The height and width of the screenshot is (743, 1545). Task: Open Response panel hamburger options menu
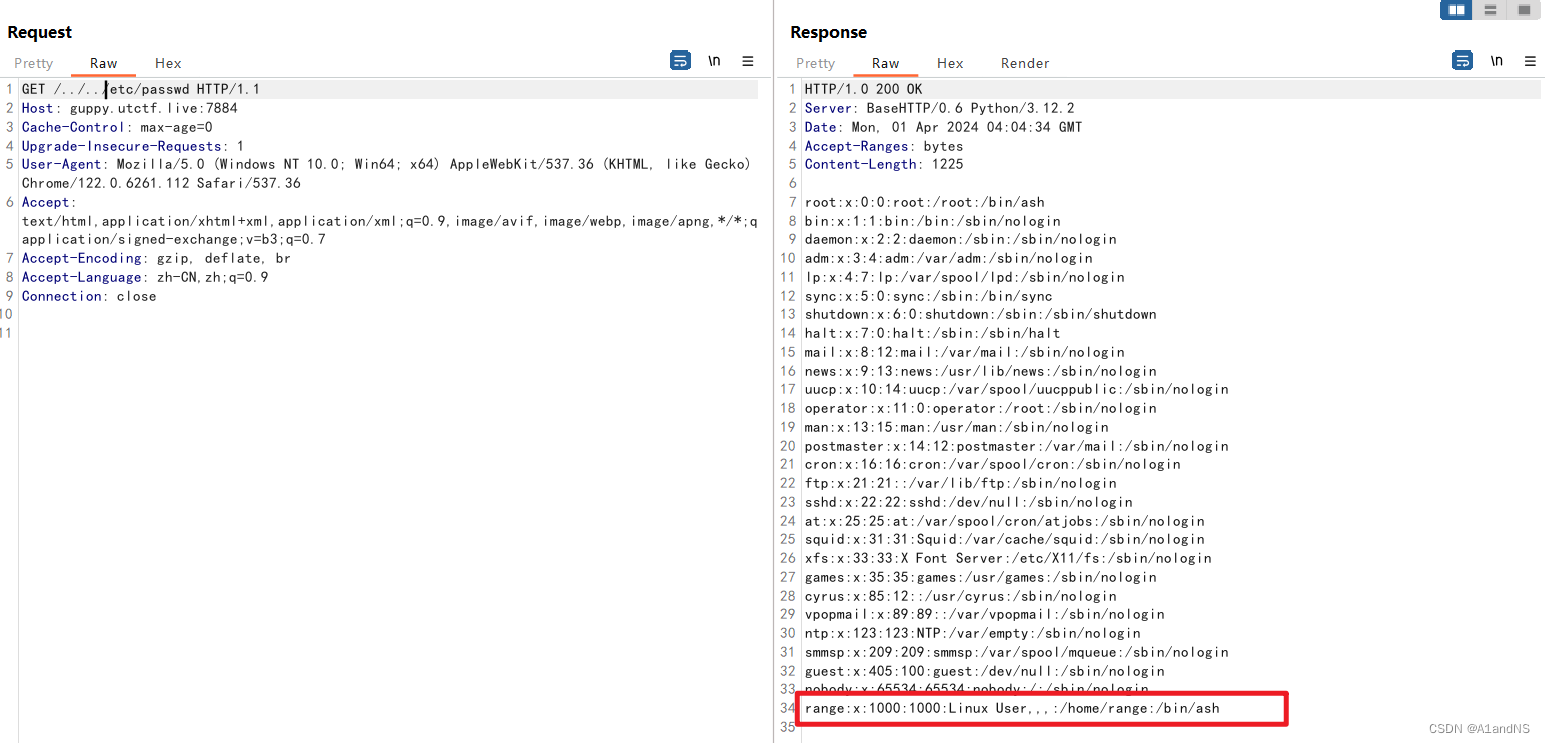(x=1530, y=61)
